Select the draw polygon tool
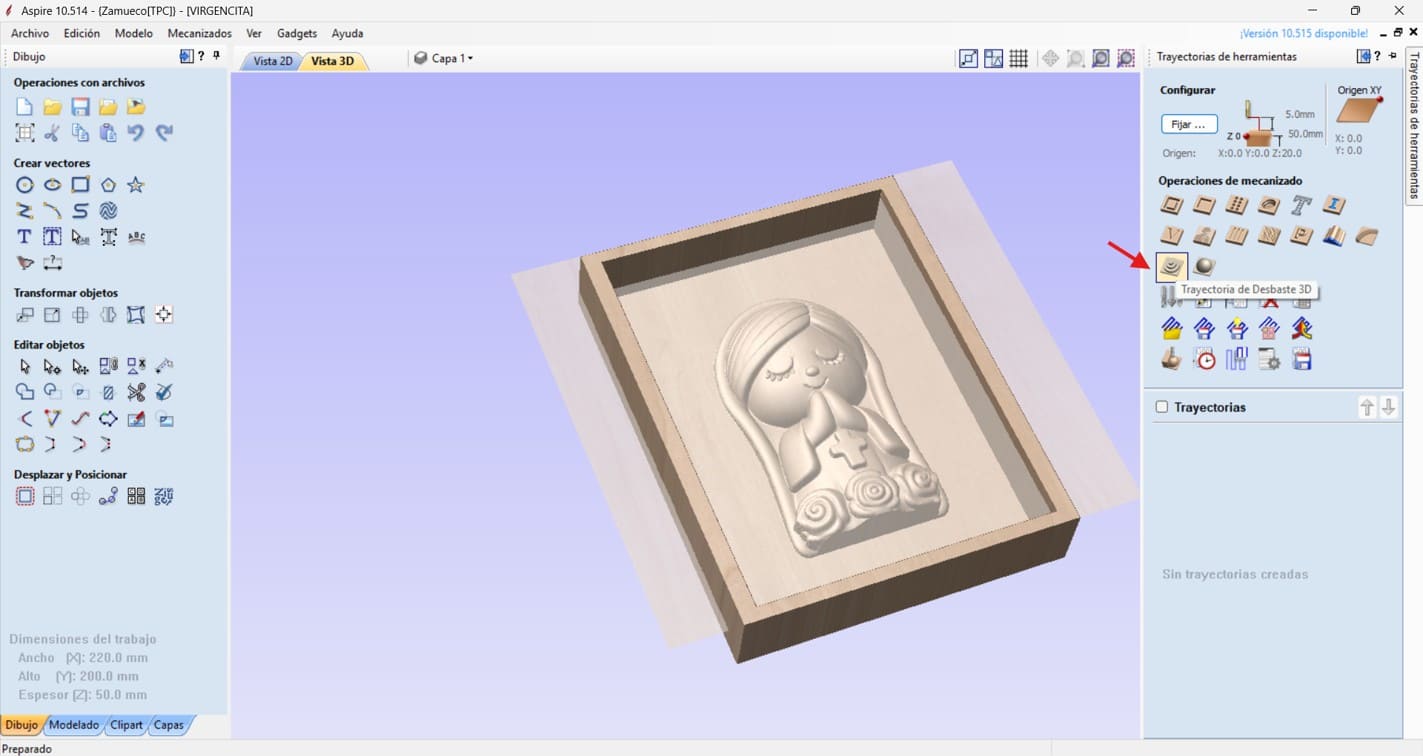This screenshot has width=1423, height=756. coord(108,185)
